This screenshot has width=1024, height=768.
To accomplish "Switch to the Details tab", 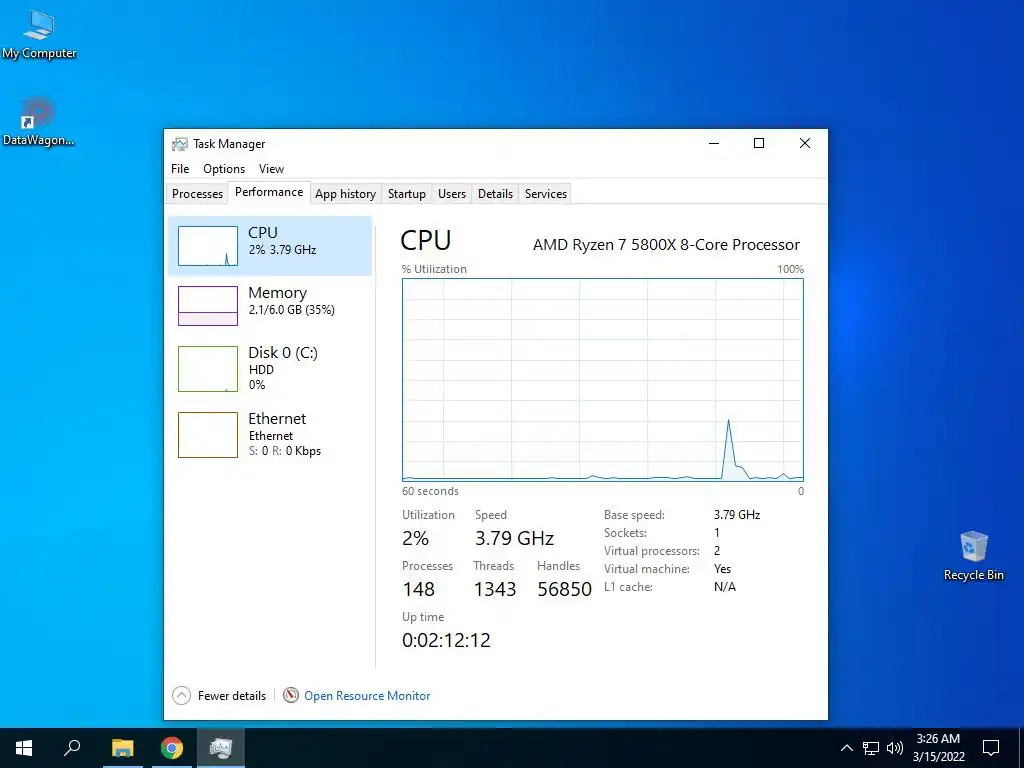I will tap(495, 194).
